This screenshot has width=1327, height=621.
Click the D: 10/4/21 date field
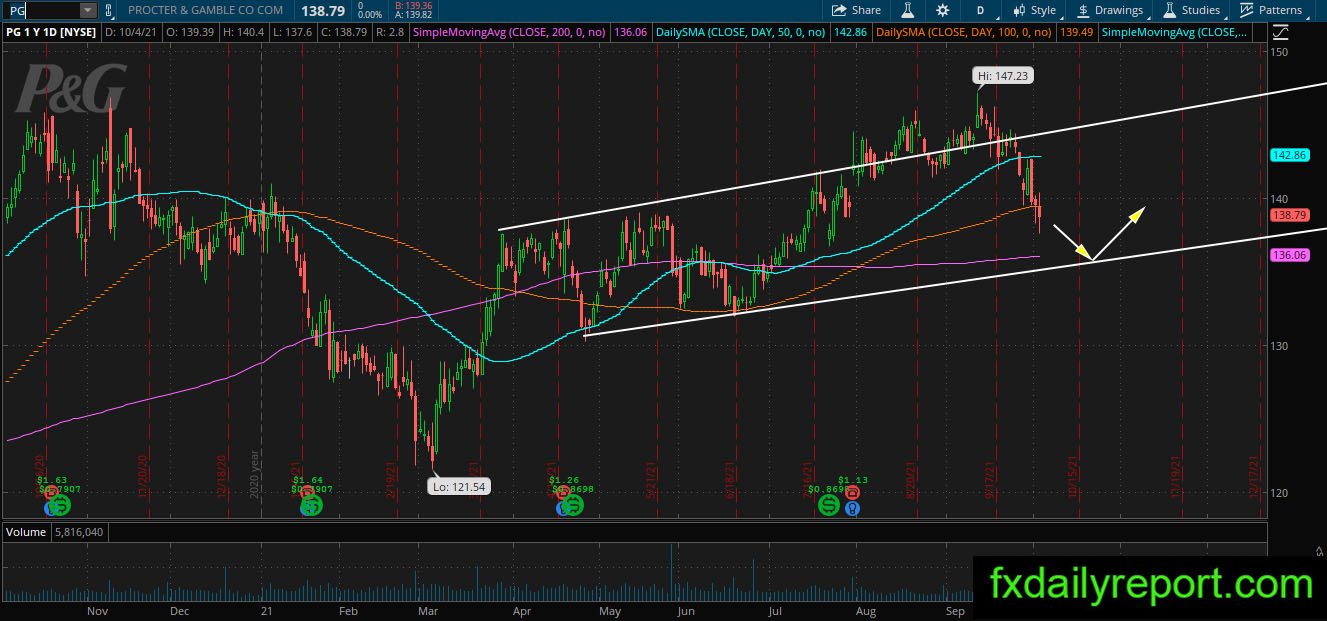tap(133, 33)
